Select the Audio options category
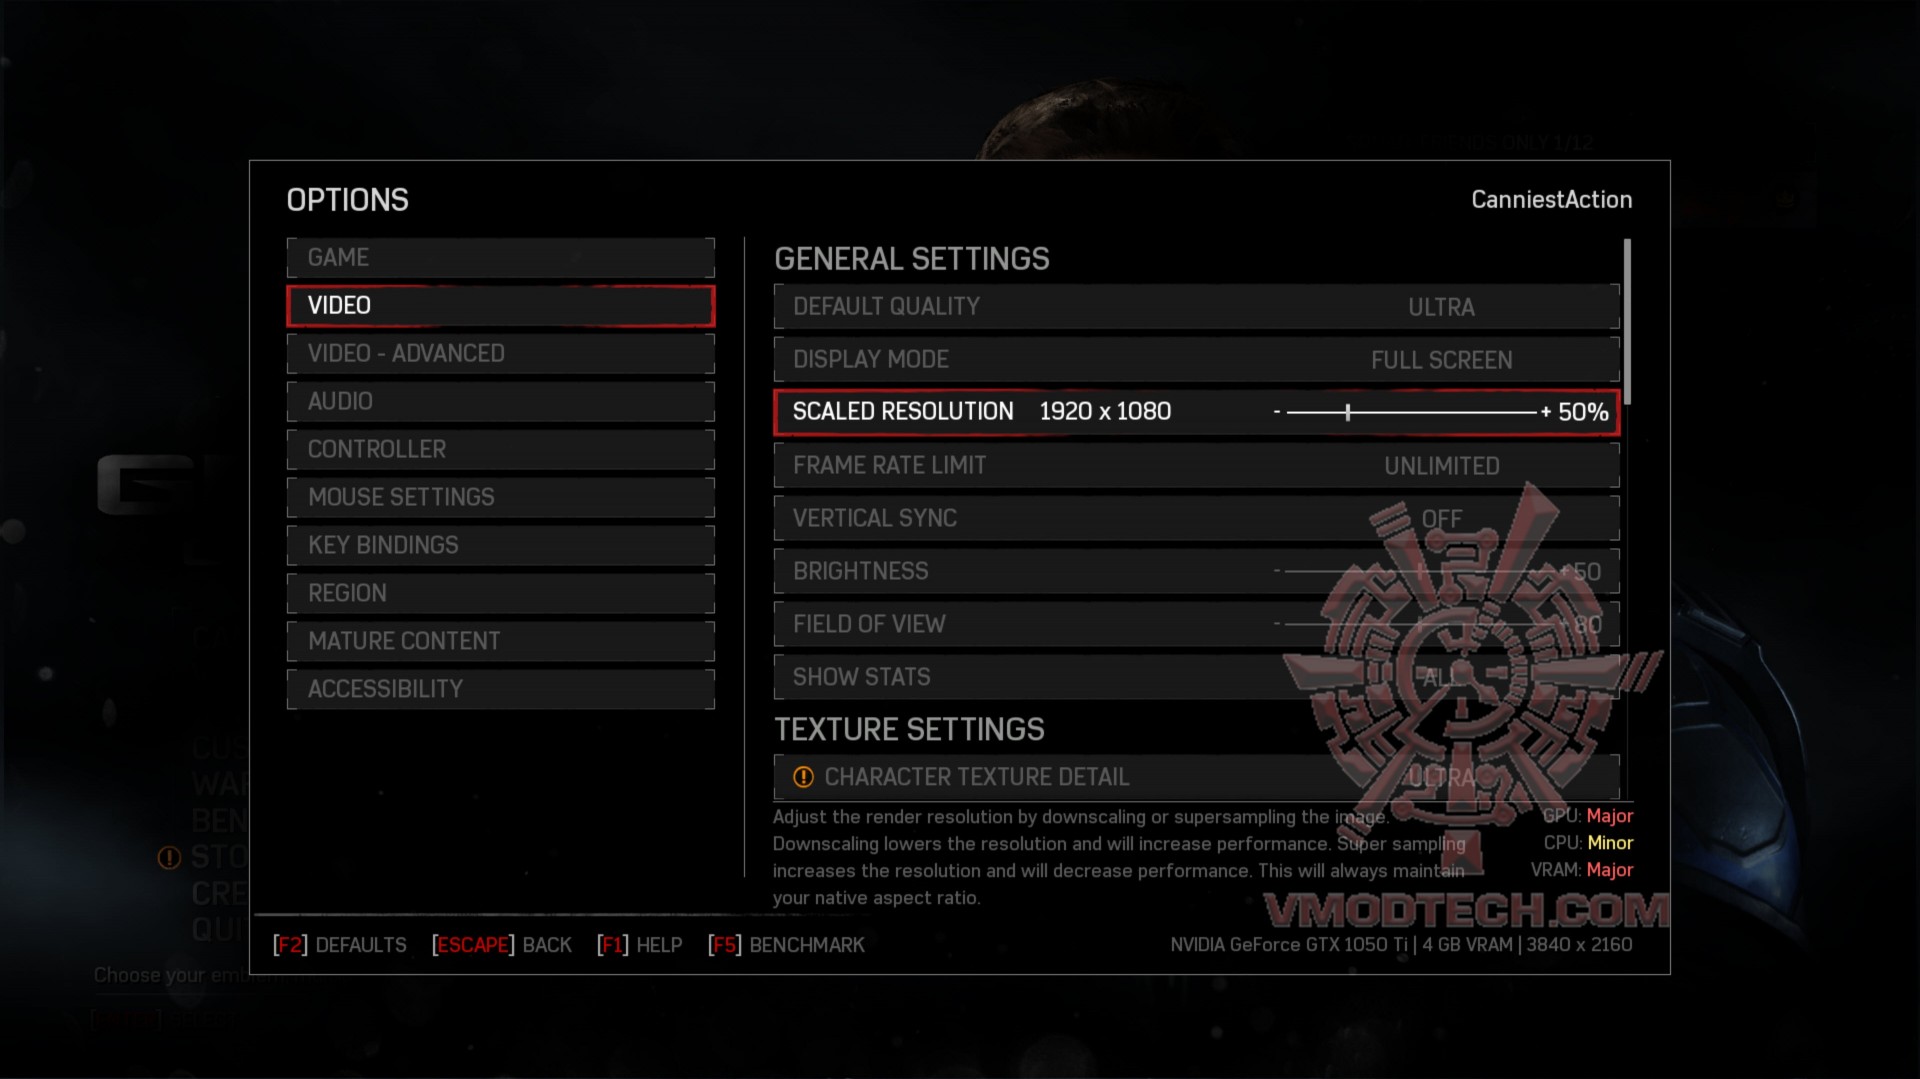This screenshot has width=1920, height=1079. click(x=500, y=401)
